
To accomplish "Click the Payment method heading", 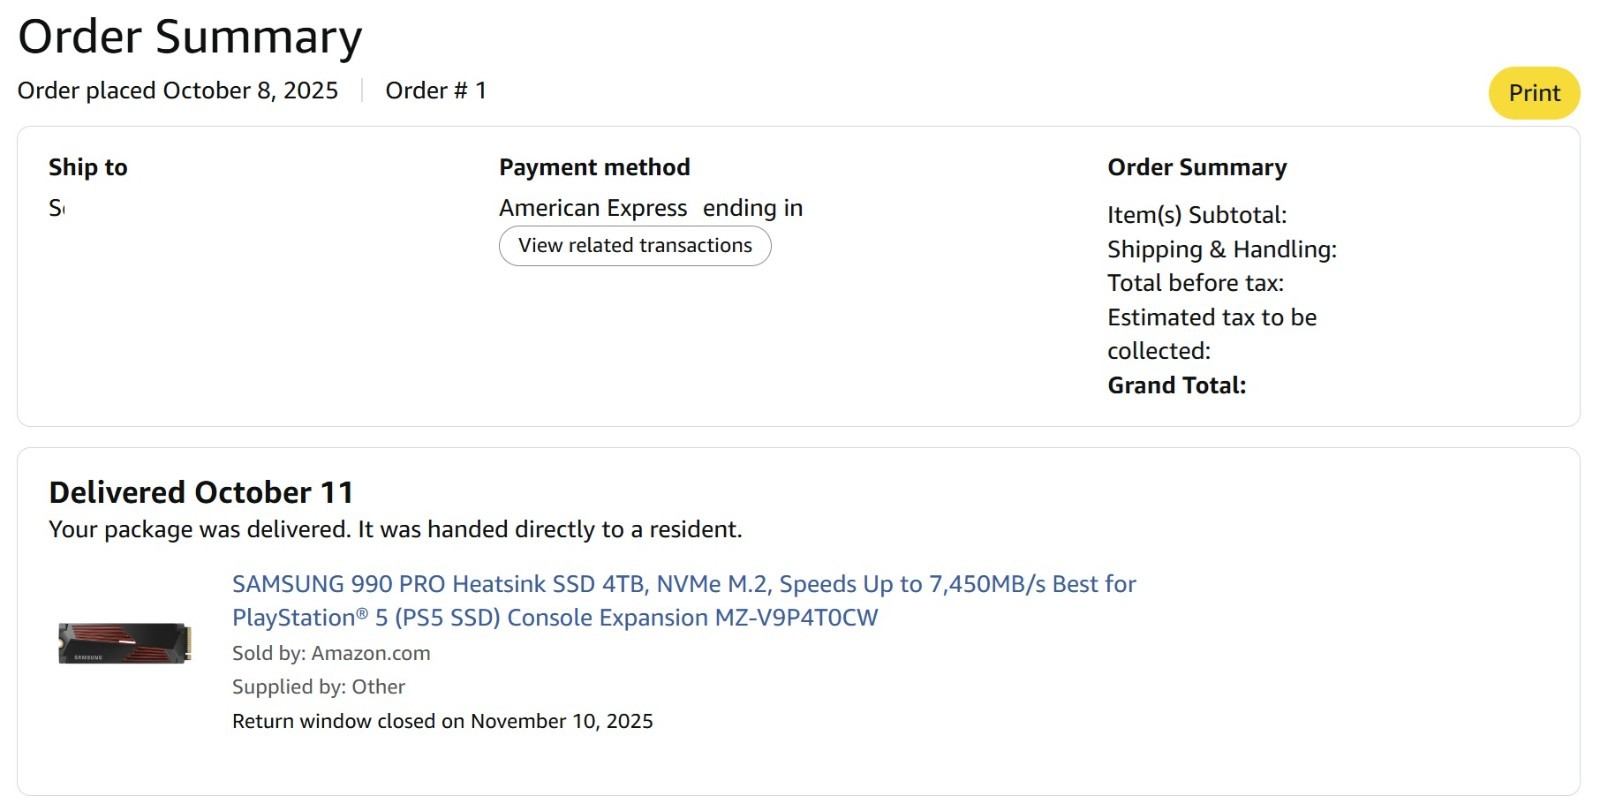I will (594, 167).
